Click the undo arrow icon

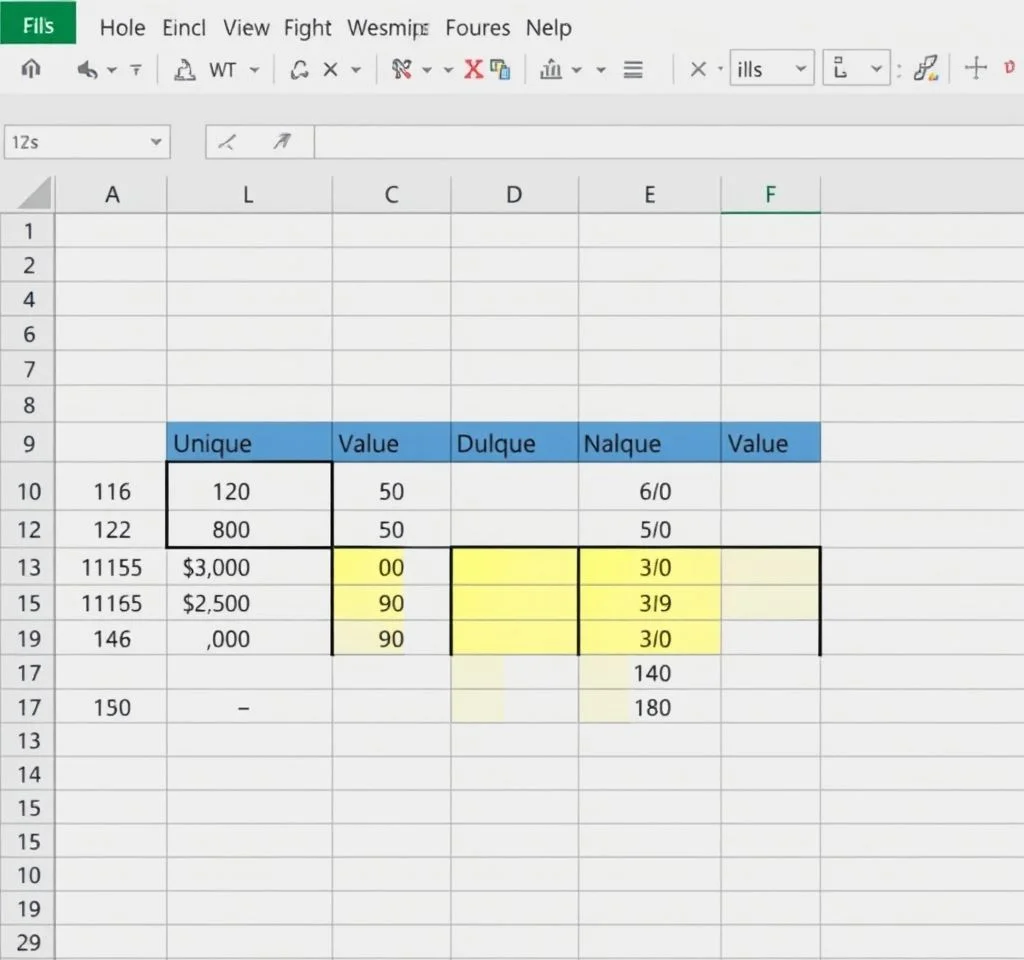click(x=89, y=69)
